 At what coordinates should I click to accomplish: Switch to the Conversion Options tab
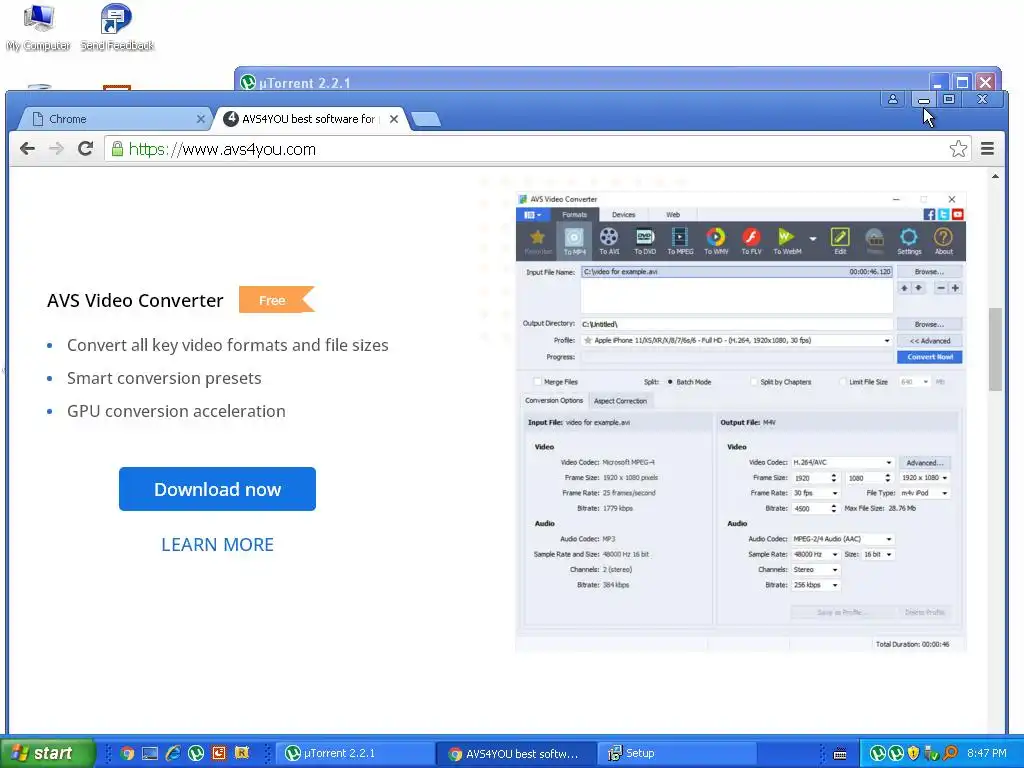(x=554, y=400)
